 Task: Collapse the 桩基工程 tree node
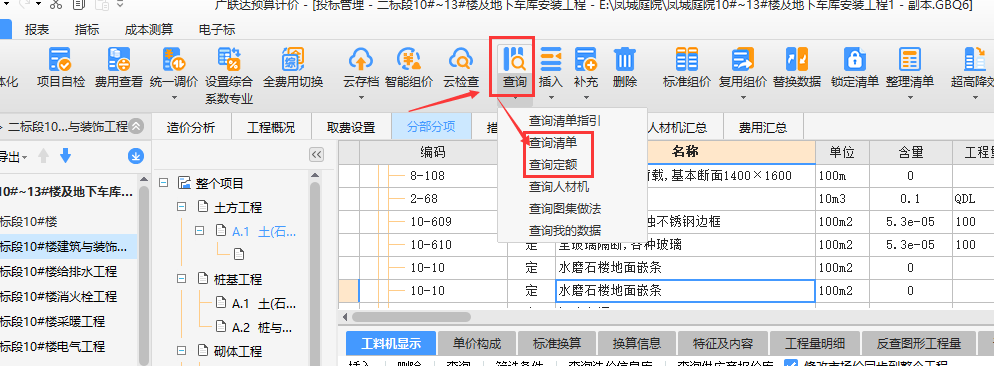coord(181,279)
